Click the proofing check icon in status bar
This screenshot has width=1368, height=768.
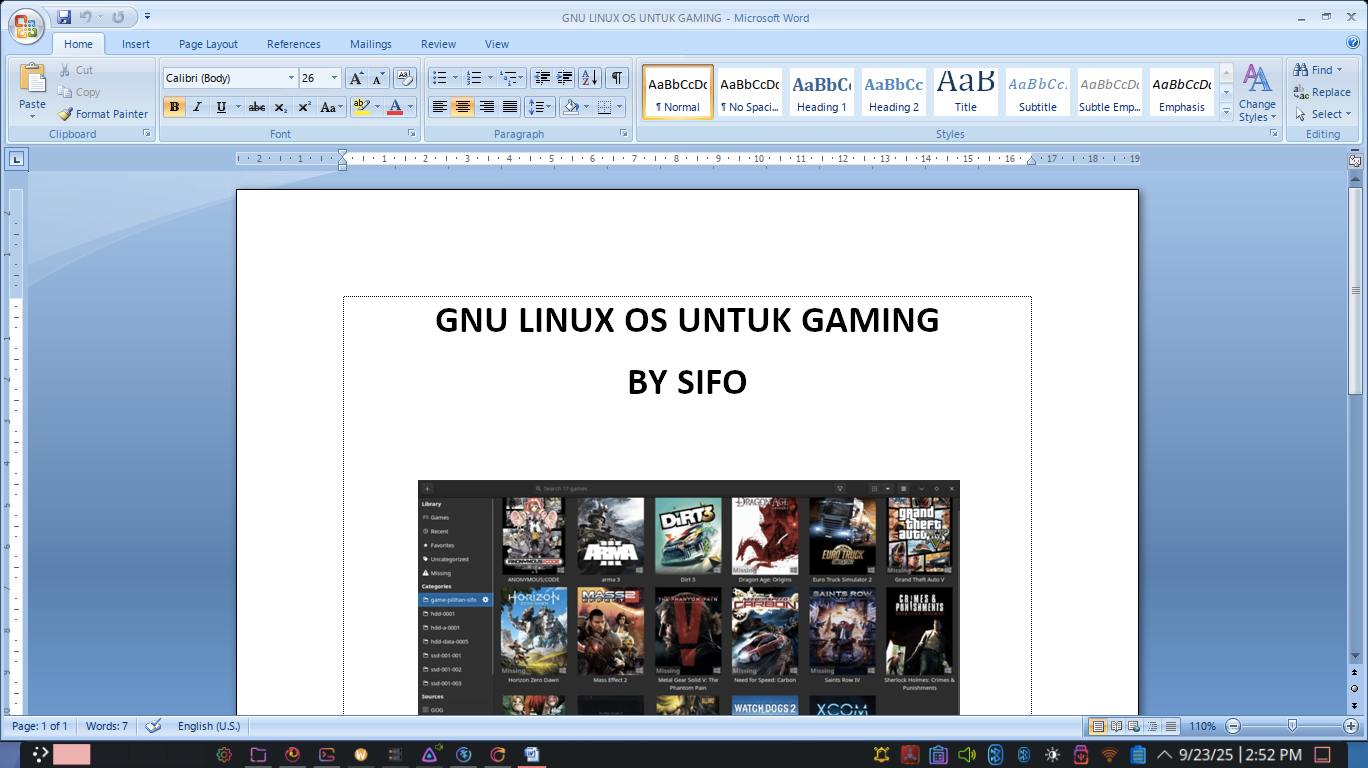point(153,726)
